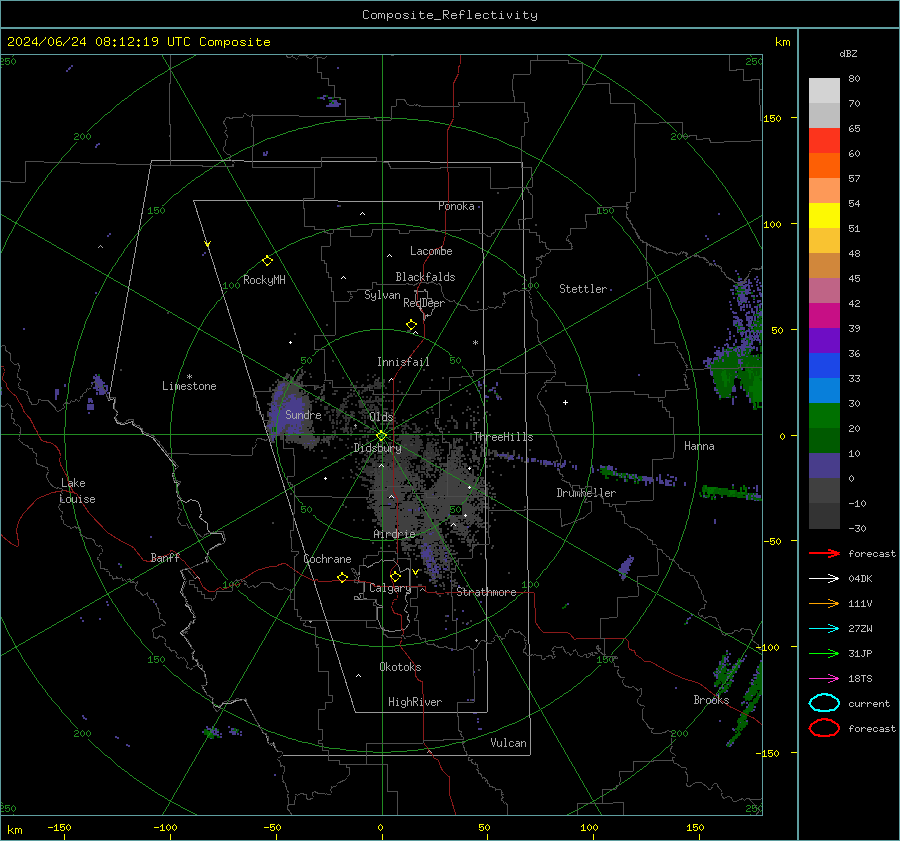Click the orange 111V arrow in legend

tap(824, 603)
